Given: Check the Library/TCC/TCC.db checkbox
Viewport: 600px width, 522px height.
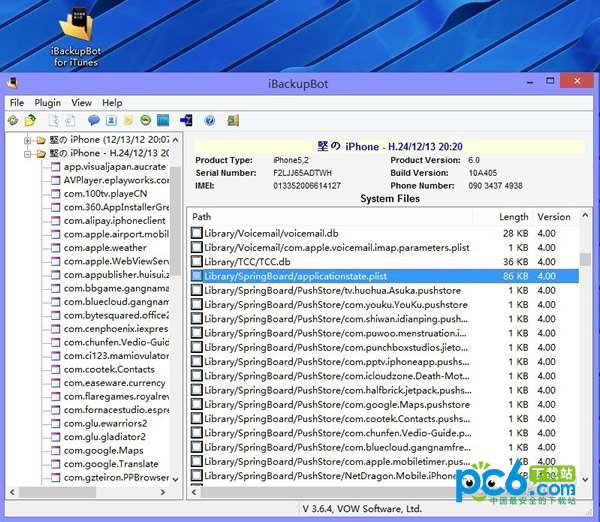Looking at the screenshot, I should [197, 261].
